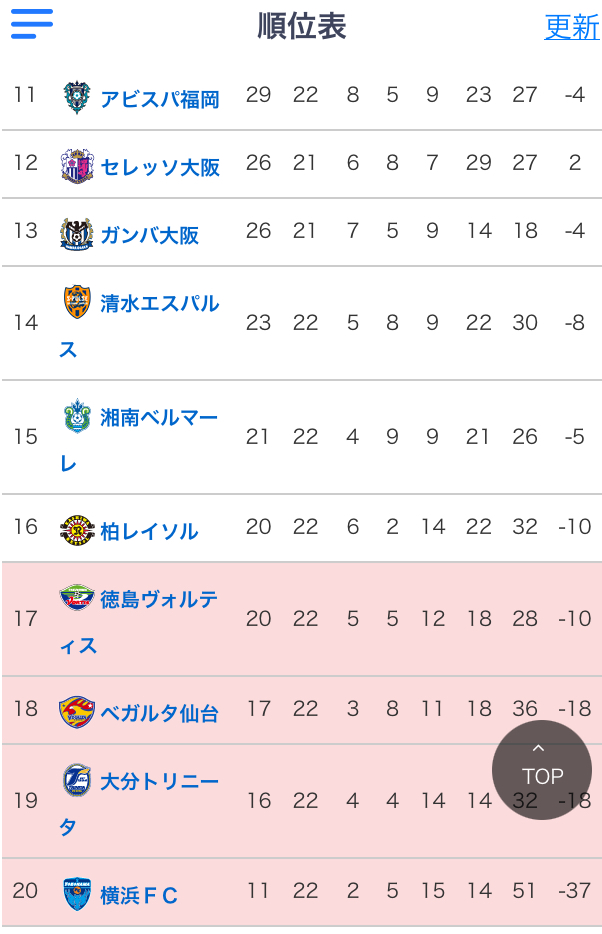The height and width of the screenshot is (934, 602).
Task: Open the hamburger menu icon
Action: coord(32,24)
